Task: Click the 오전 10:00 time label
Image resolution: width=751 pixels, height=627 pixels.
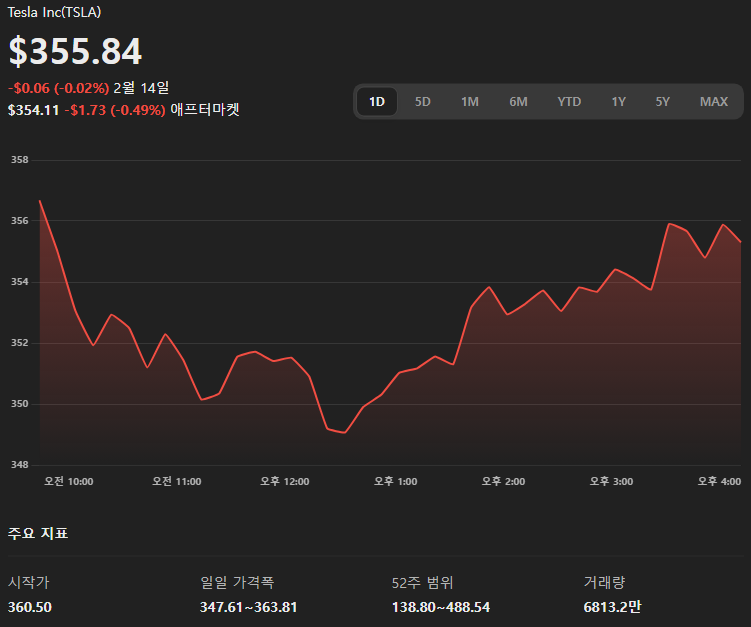Action: [68, 481]
